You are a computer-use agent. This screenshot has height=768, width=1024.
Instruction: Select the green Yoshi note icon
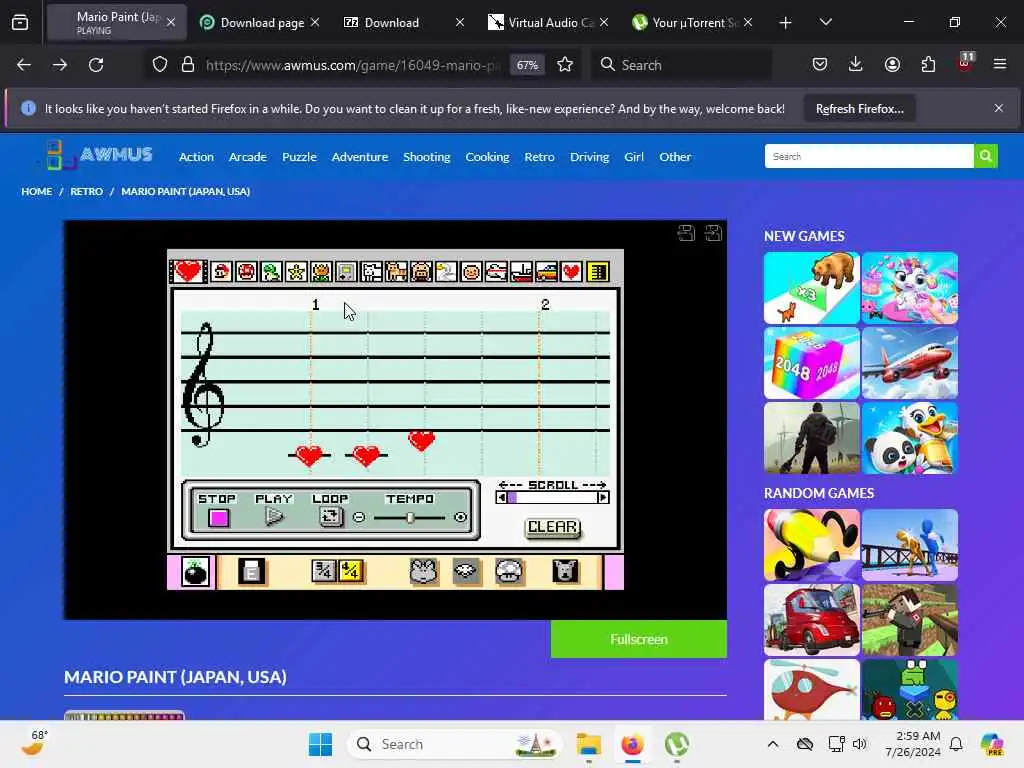click(271, 272)
